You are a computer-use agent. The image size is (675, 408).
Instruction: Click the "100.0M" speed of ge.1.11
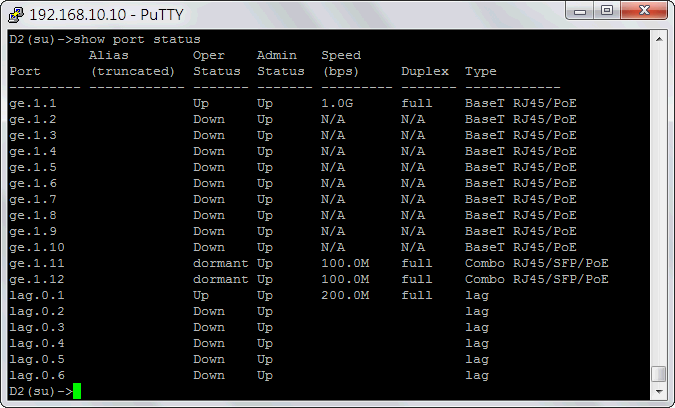(345, 263)
